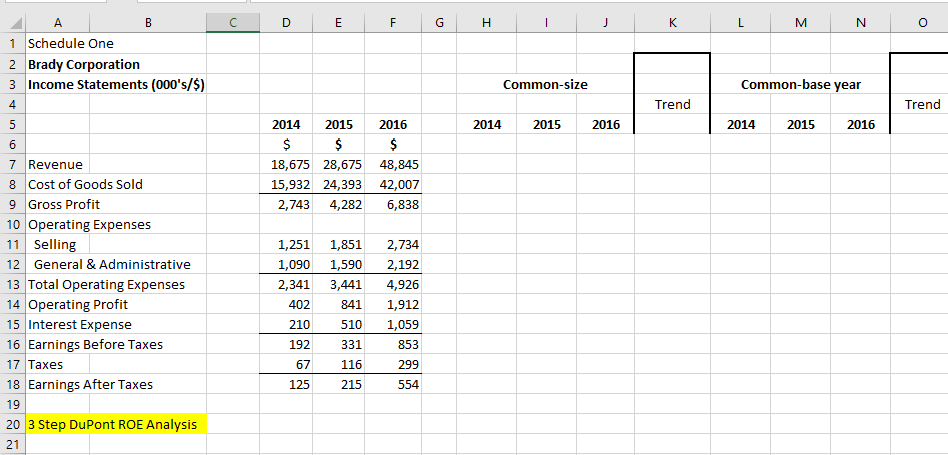Click the $ sign in column E
Screen dimensions: 948x455
click(x=340, y=144)
